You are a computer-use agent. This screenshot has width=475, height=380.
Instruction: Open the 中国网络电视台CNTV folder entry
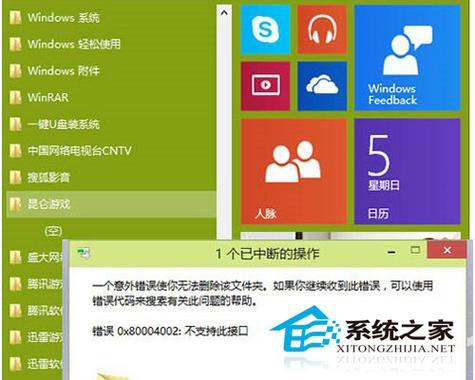point(111,151)
